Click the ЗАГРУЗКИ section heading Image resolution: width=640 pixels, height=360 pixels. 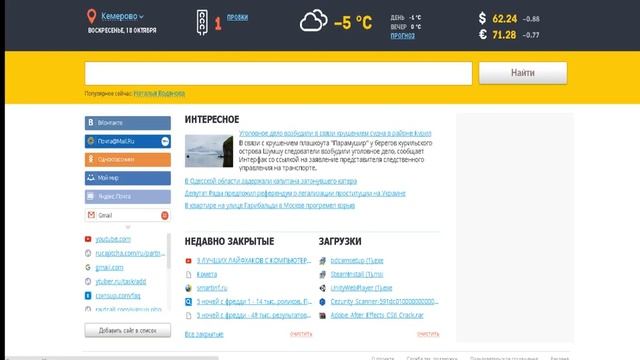point(340,241)
